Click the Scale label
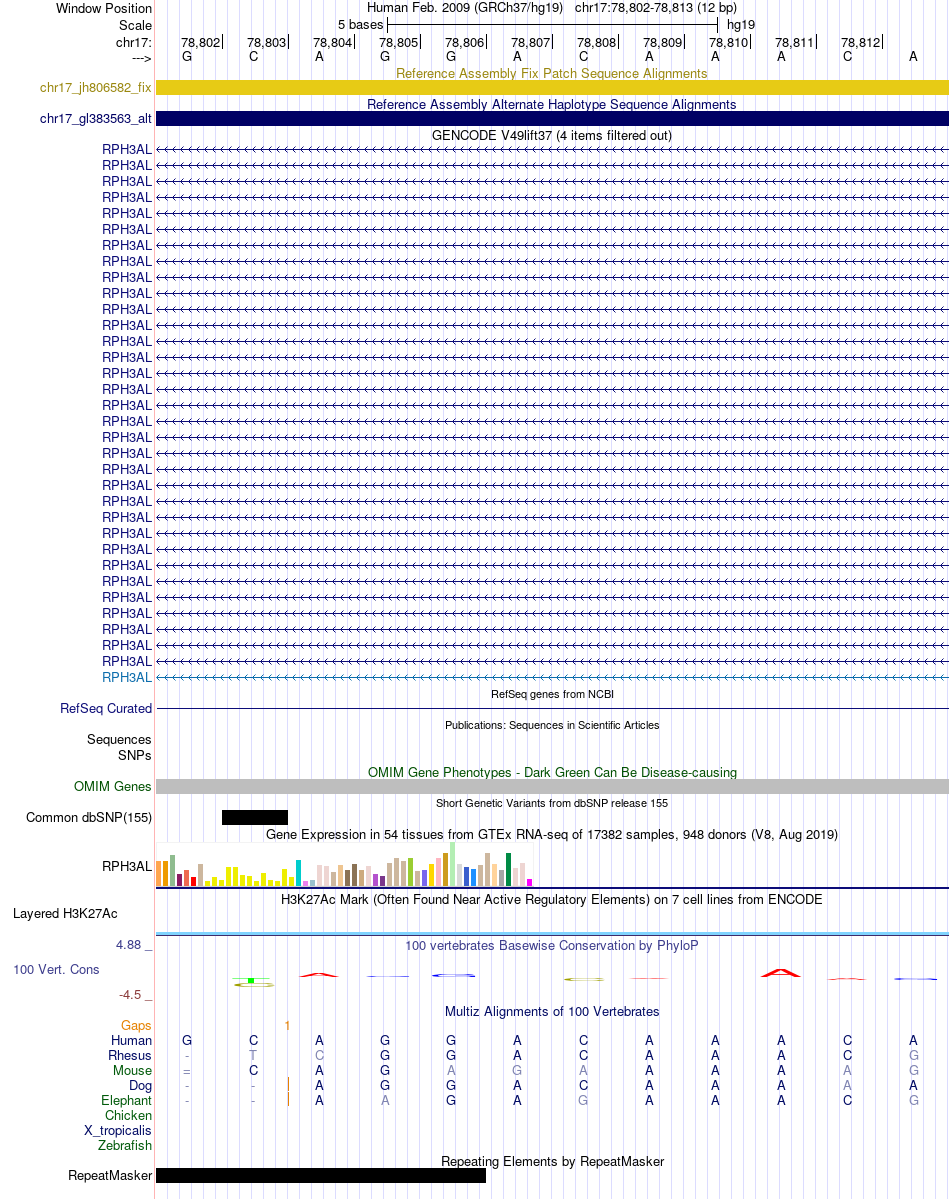The width and height of the screenshot is (950, 1199). tap(135, 25)
